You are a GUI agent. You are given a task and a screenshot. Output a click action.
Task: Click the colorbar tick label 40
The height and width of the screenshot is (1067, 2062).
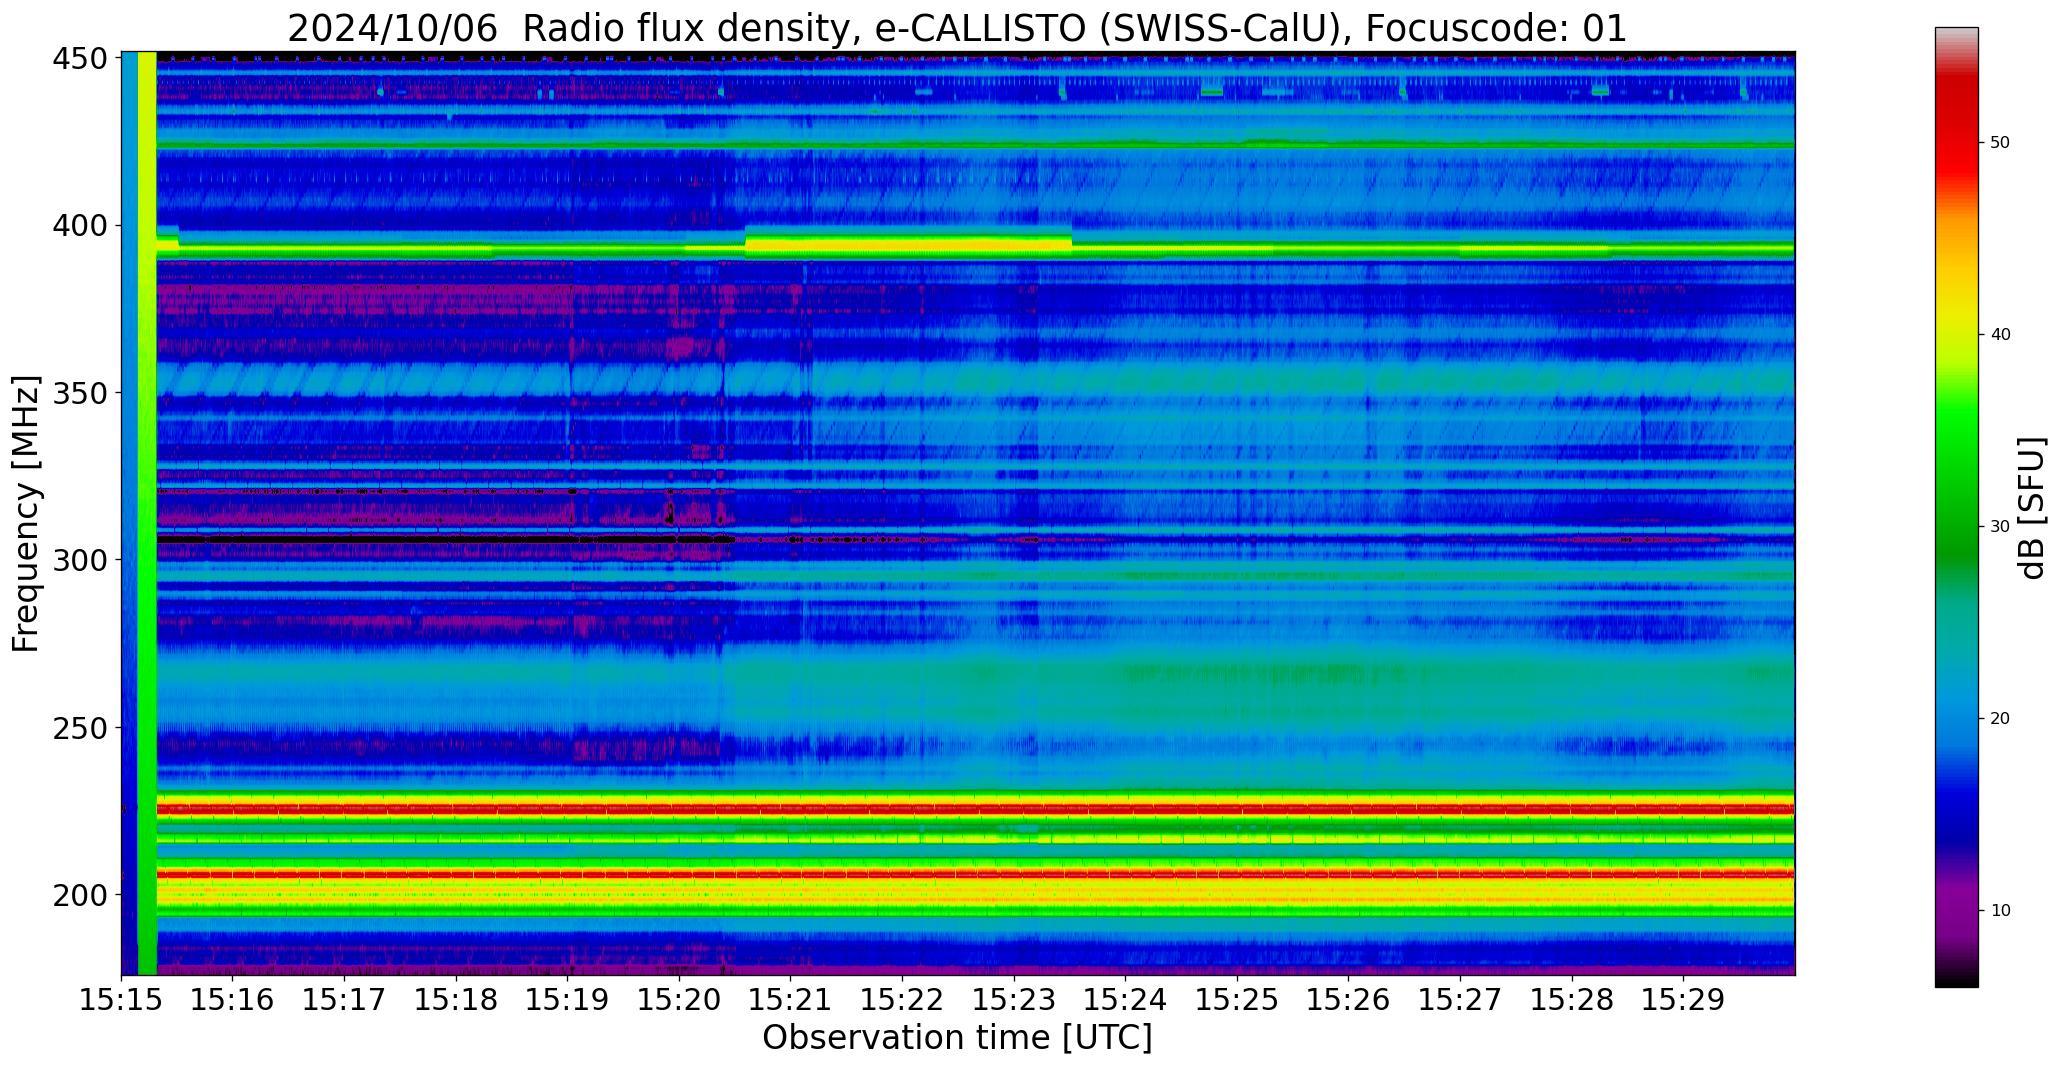[x=2000, y=335]
